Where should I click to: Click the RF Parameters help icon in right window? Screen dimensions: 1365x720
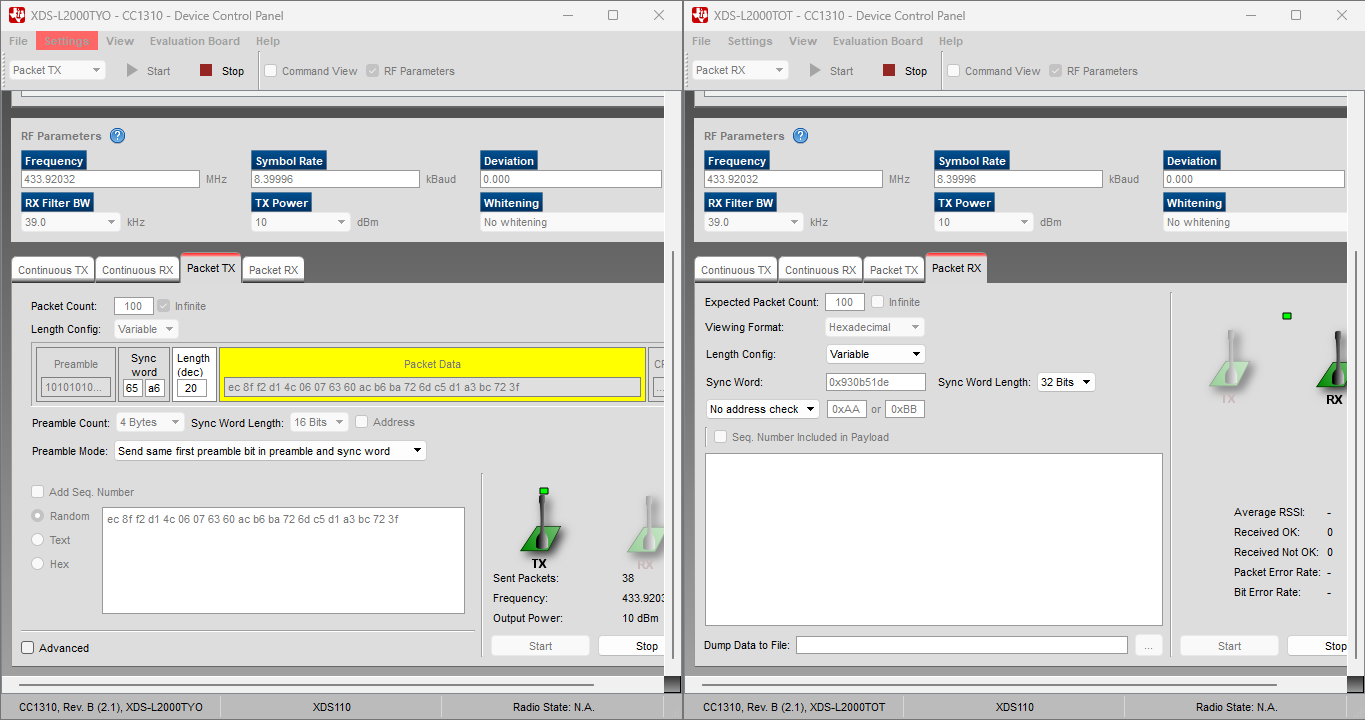click(800, 136)
